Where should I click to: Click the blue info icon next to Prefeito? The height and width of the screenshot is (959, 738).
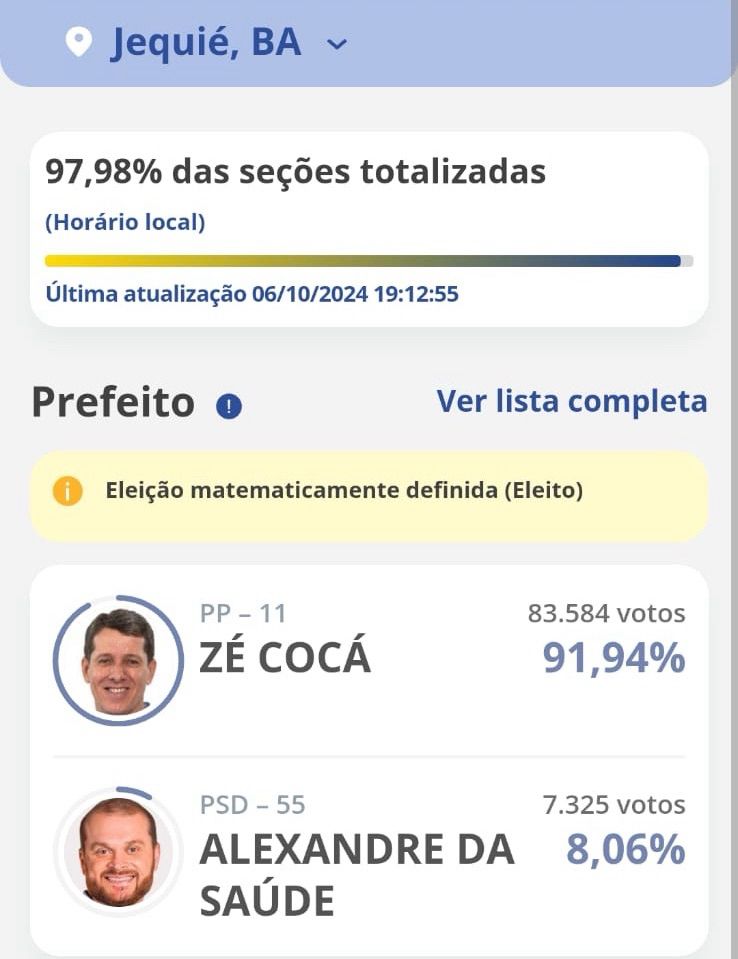tap(229, 405)
